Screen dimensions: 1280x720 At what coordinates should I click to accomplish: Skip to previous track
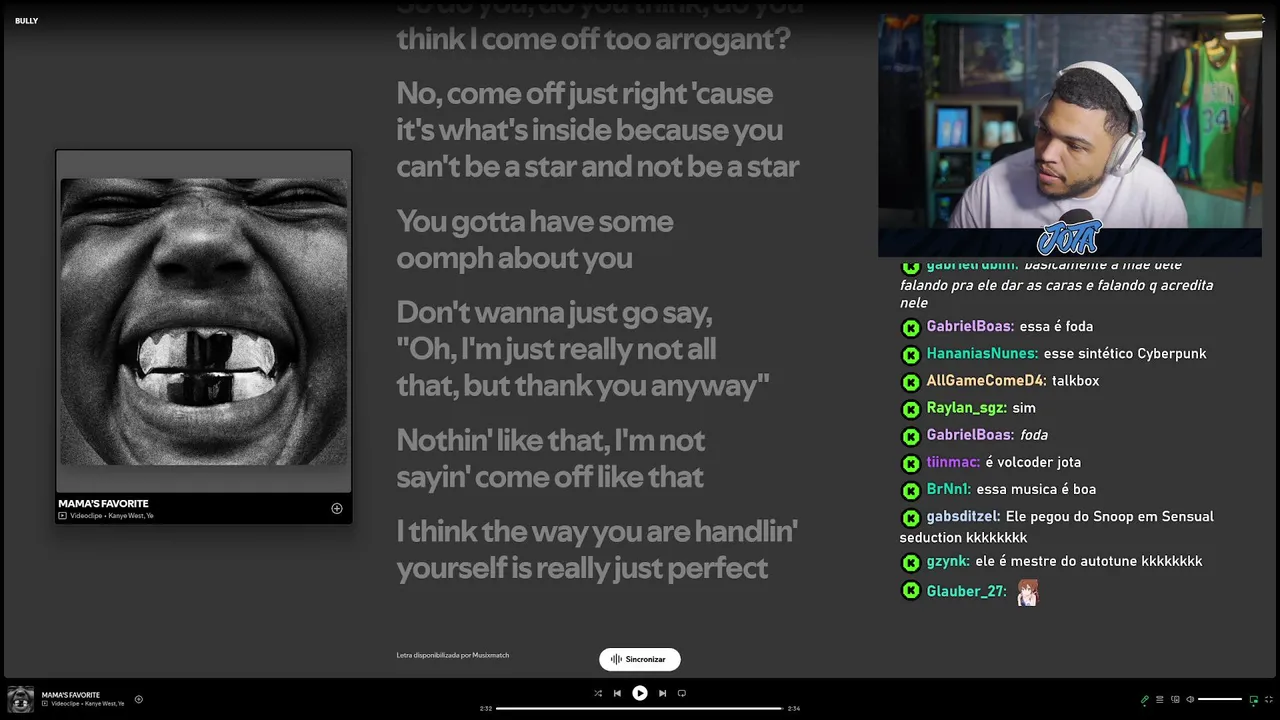point(617,693)
